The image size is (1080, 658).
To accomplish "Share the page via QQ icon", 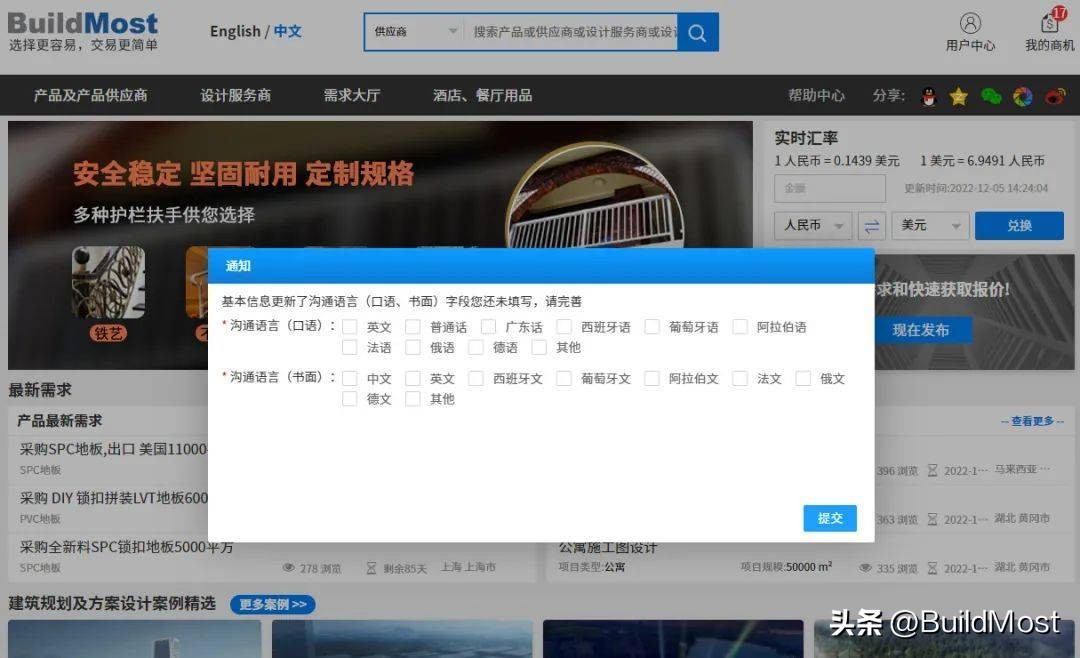I will tap(929, 96).
